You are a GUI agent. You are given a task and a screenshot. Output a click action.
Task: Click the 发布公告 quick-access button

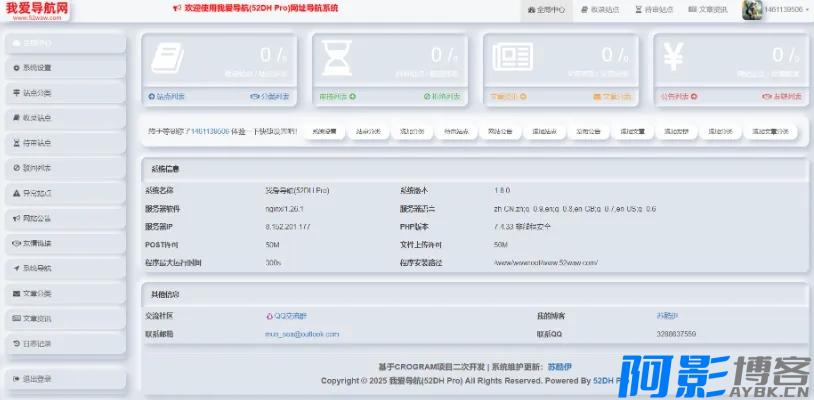click(588, 132)
